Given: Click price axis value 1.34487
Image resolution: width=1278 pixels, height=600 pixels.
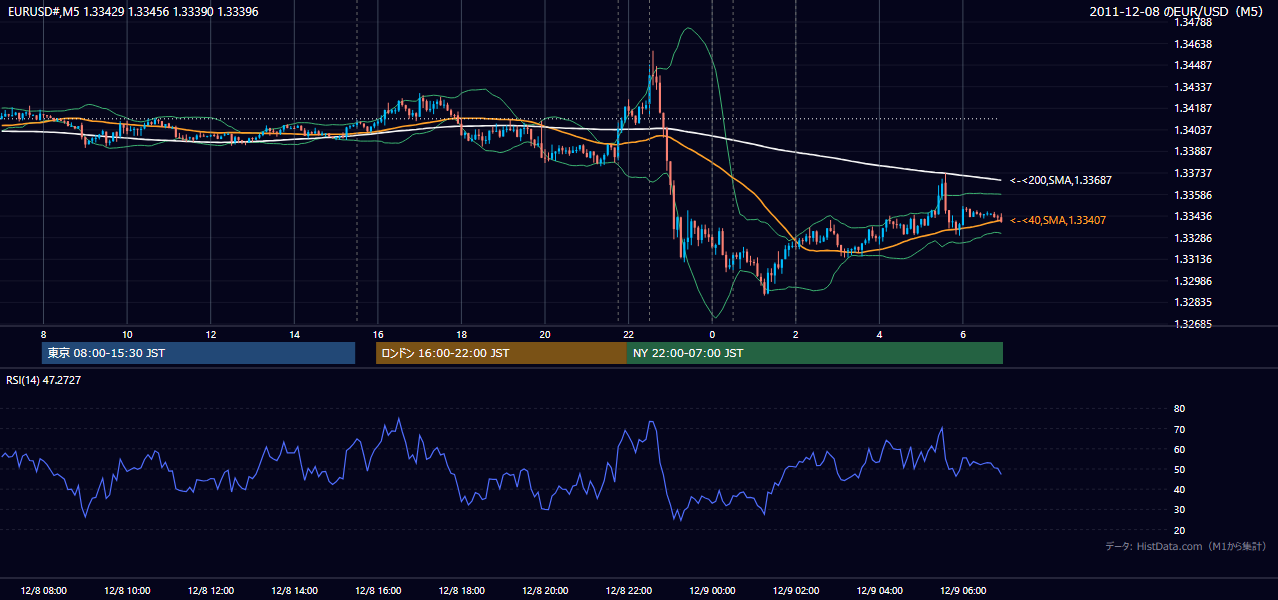Looking at the screenshot, I should pyautogui.click(x=1194, y=66).
